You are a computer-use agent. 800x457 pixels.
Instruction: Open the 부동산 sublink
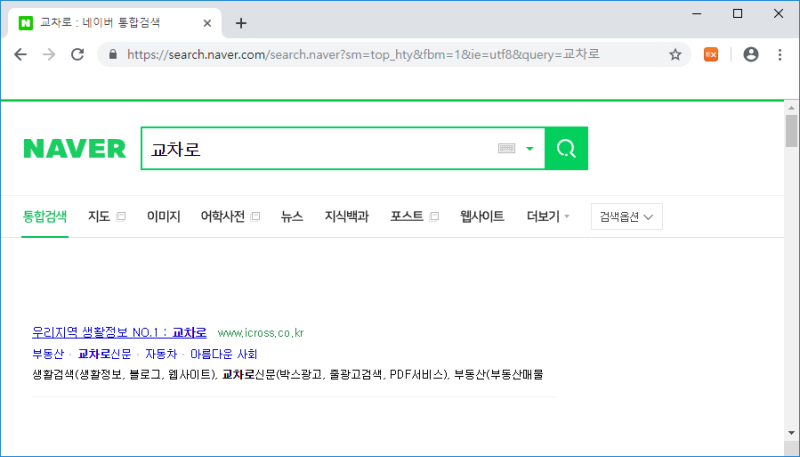pyautogui.click(x=48, y=354)
